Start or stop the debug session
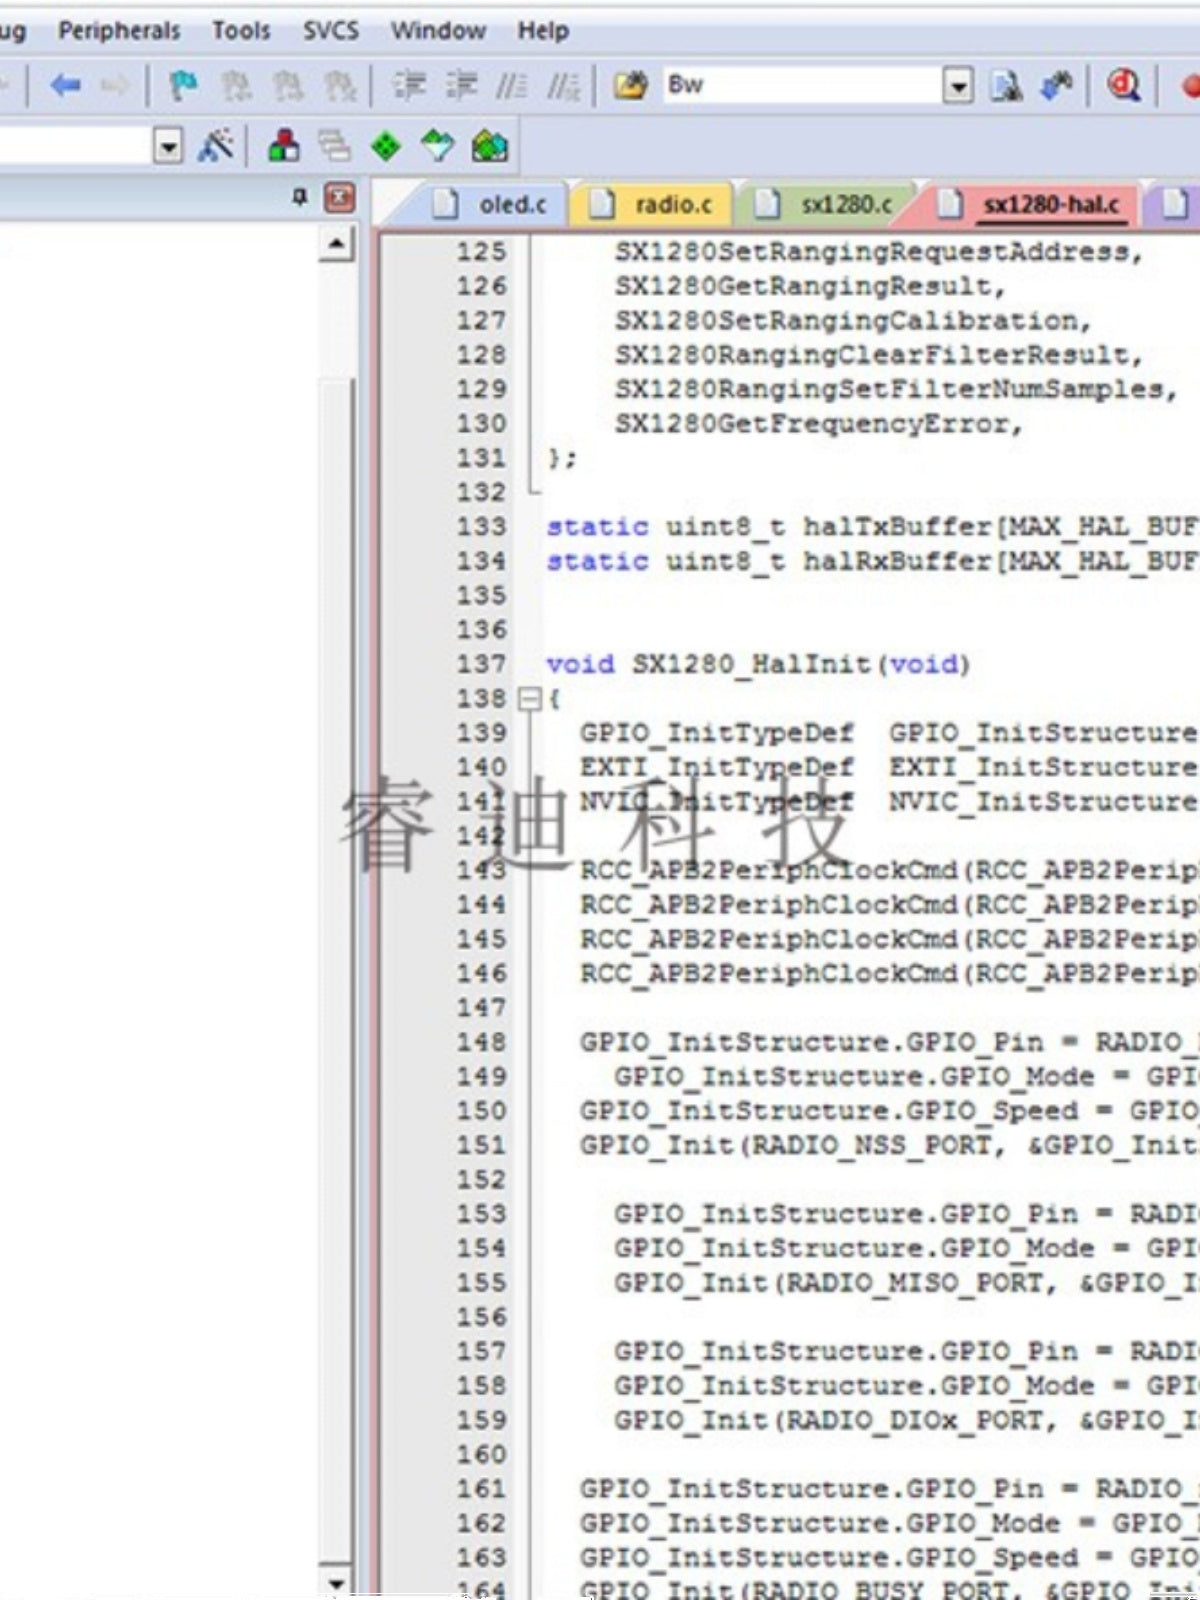Viewport: 1200px width, 1600px height. 1124,86
